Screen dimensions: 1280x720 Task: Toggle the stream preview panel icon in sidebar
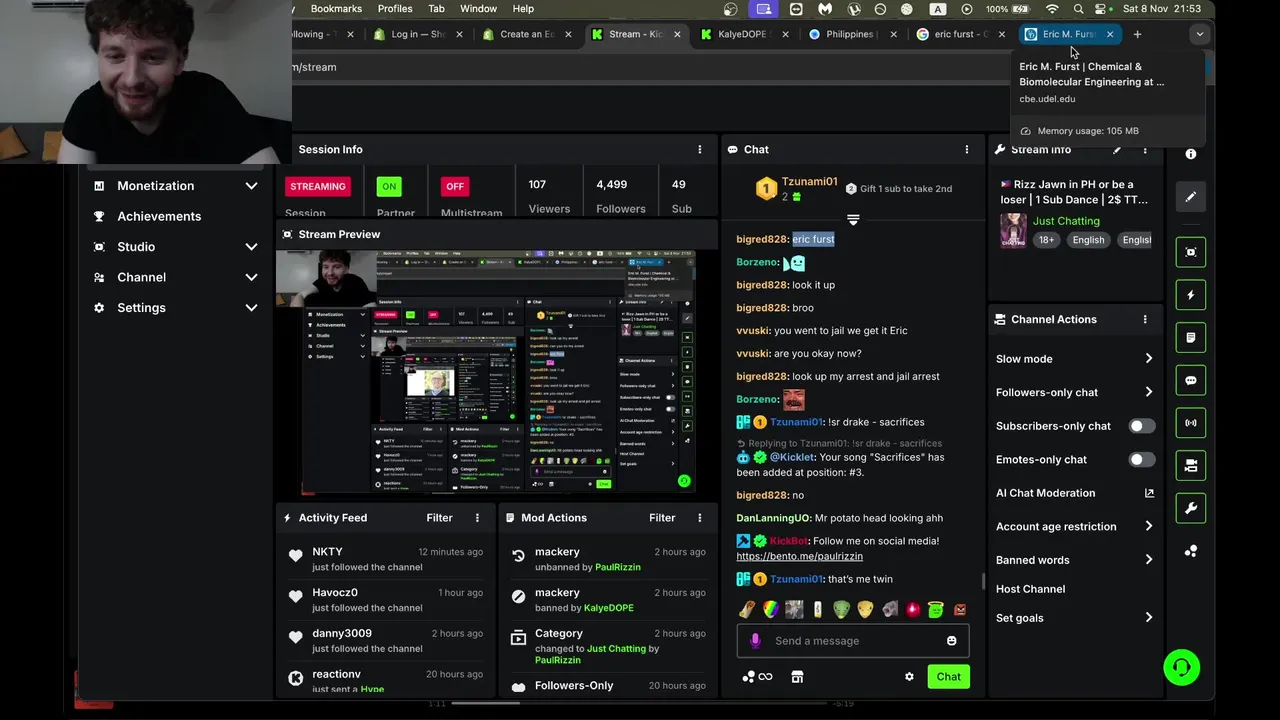coord(1191,252)
